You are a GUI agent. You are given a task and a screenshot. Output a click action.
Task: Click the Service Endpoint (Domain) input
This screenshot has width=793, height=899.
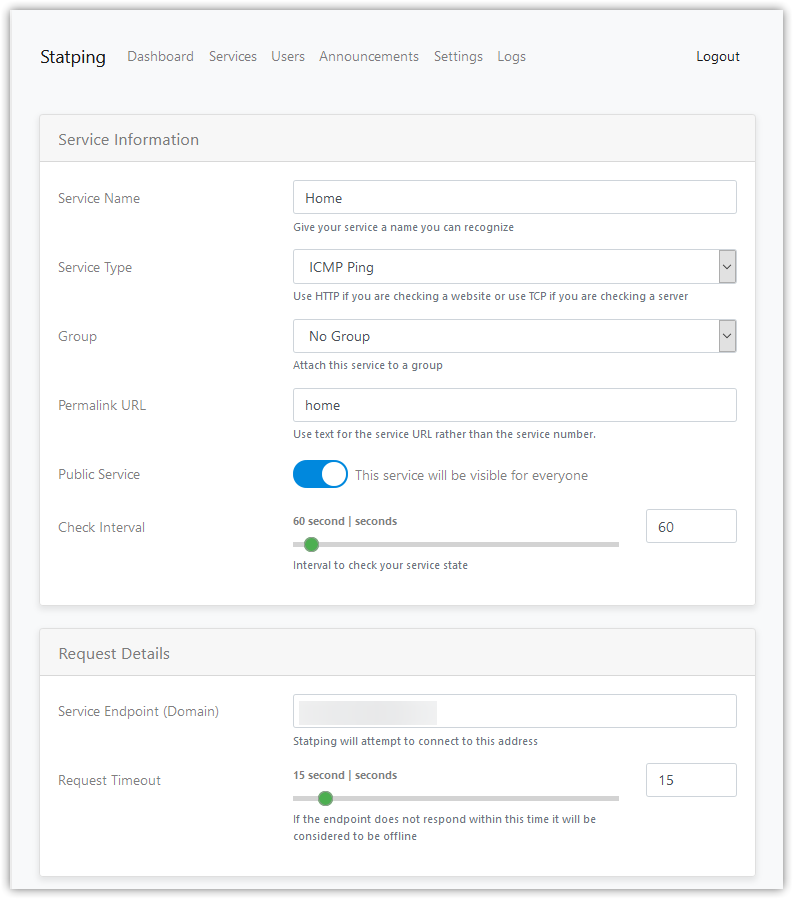tap(514, 711)
